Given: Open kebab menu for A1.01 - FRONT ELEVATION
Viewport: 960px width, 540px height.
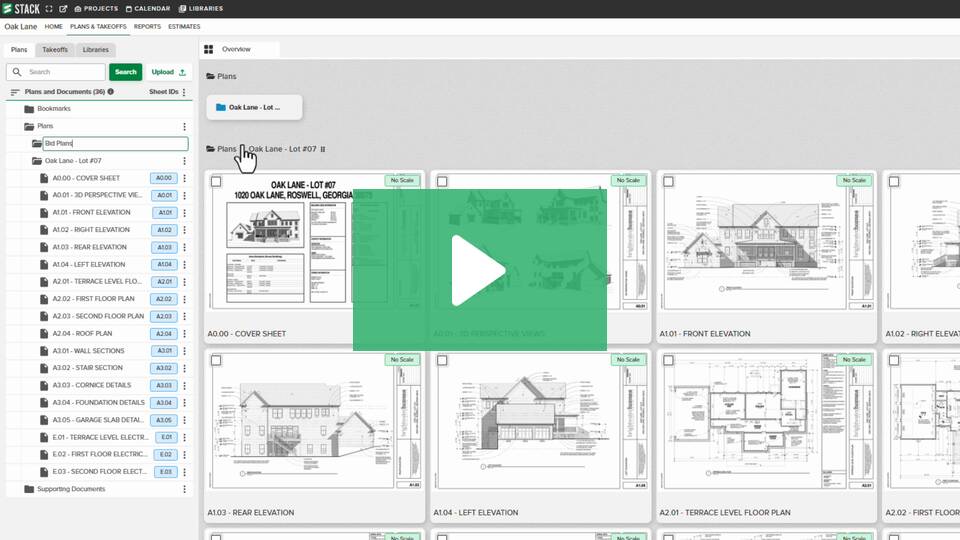Looking at the screenshot, I should [x=184, y=213].
